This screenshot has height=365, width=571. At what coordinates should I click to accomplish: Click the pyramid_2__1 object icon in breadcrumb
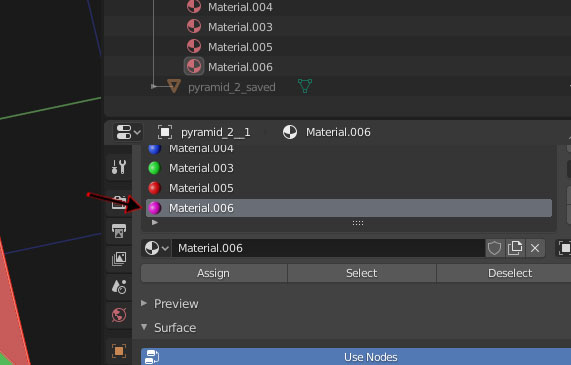pos(165,132)
